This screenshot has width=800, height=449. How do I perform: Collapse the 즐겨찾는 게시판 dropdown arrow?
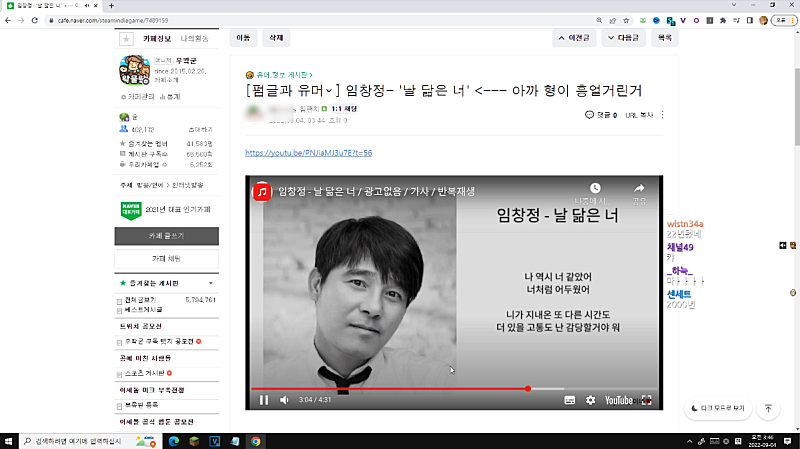pos(211,283)
